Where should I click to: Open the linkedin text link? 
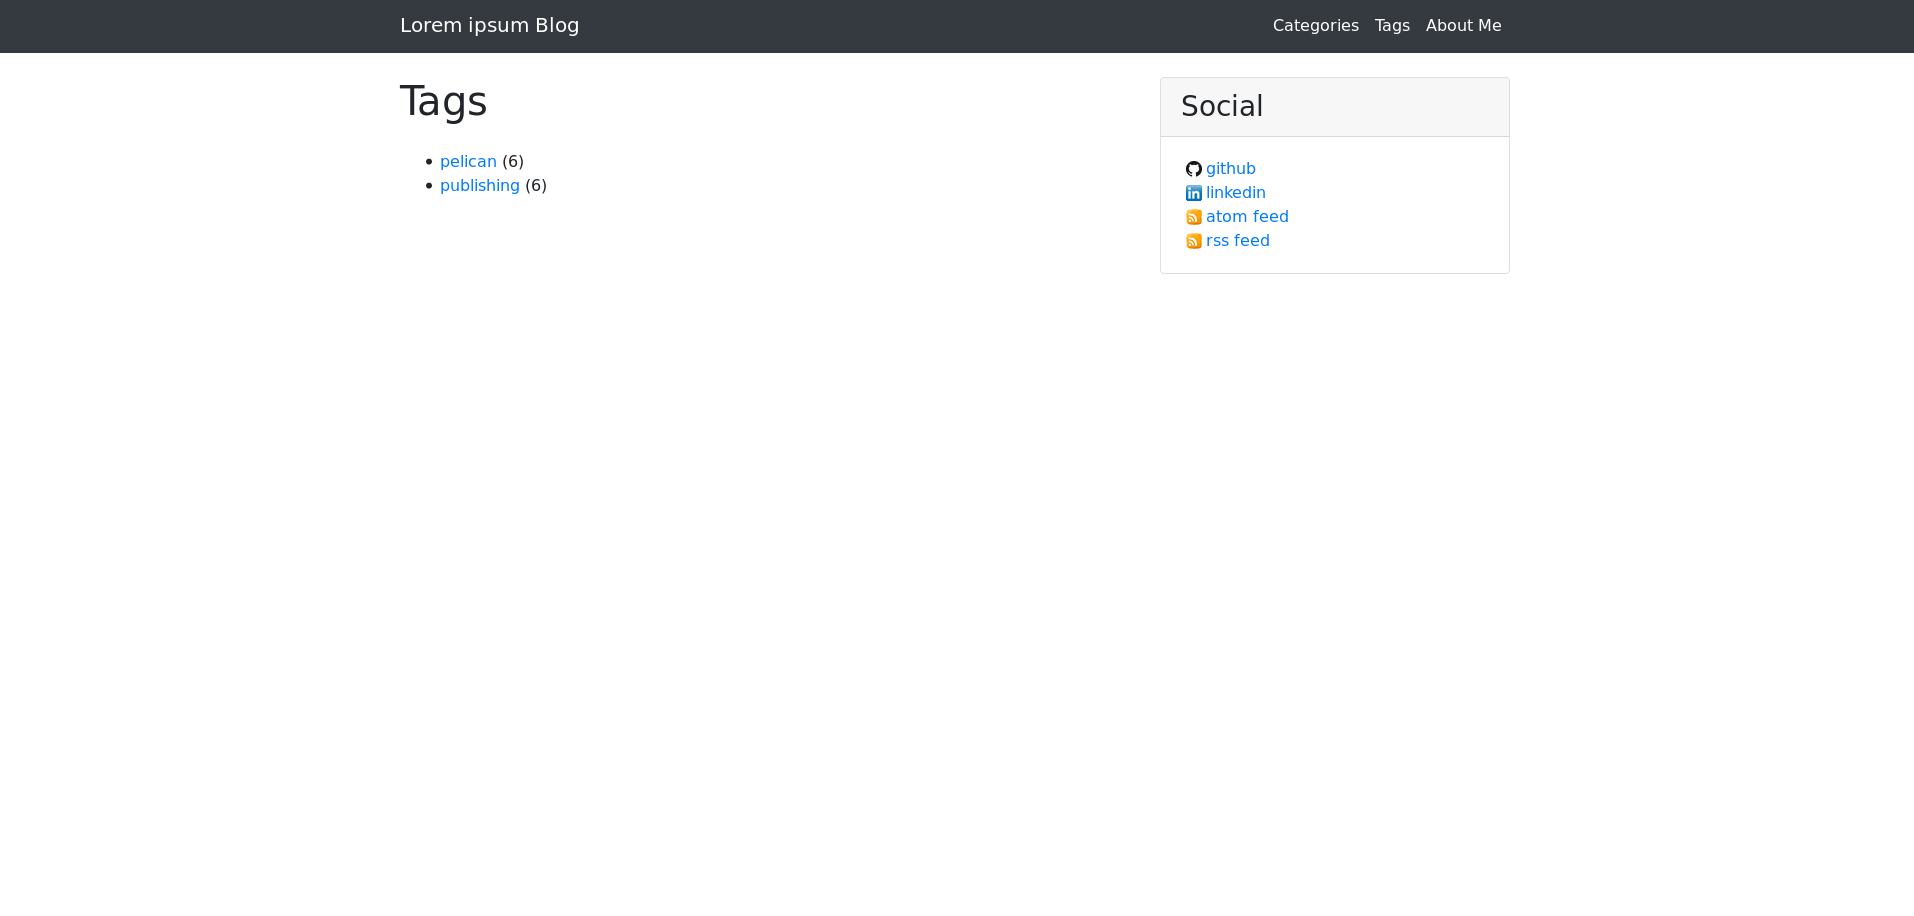(1235, 193)
